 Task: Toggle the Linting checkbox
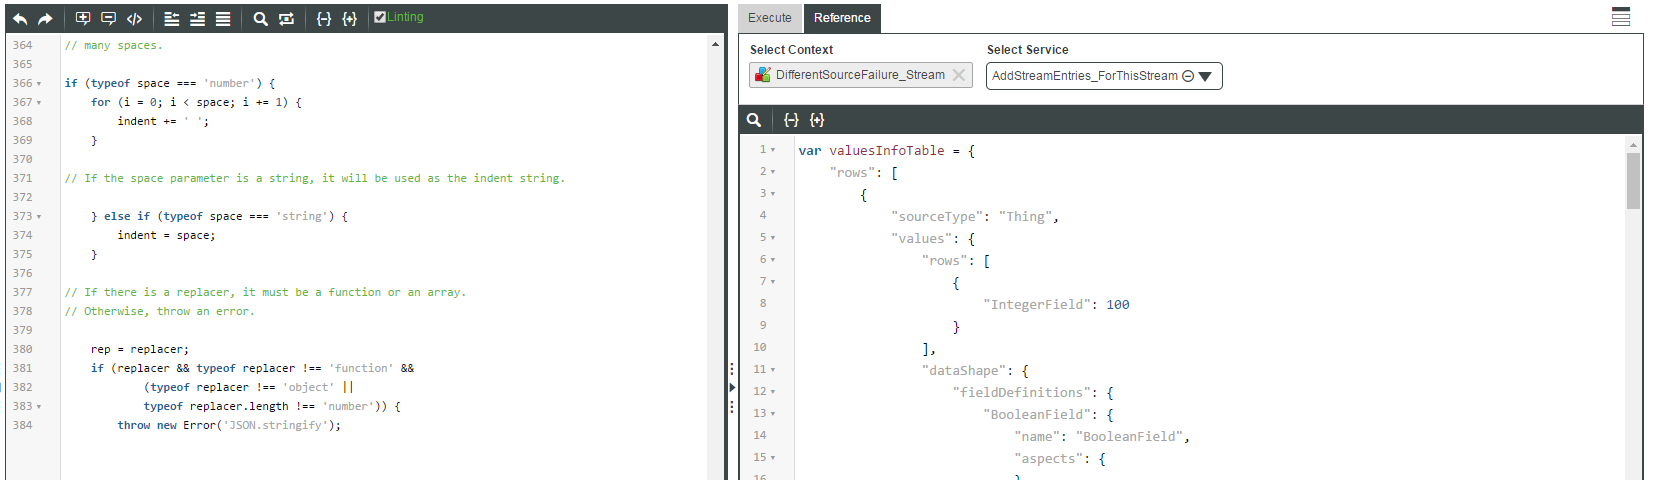tap(380, 17)
